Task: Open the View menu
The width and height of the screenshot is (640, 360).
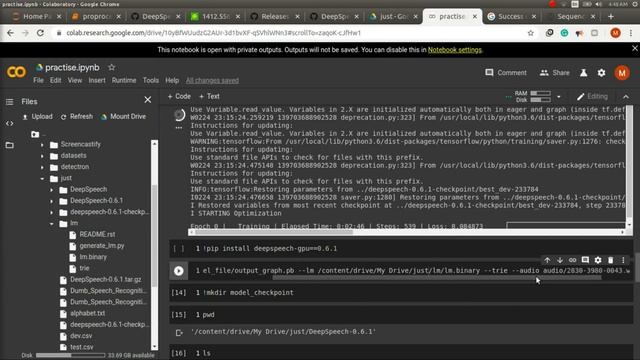Action: 75,80
